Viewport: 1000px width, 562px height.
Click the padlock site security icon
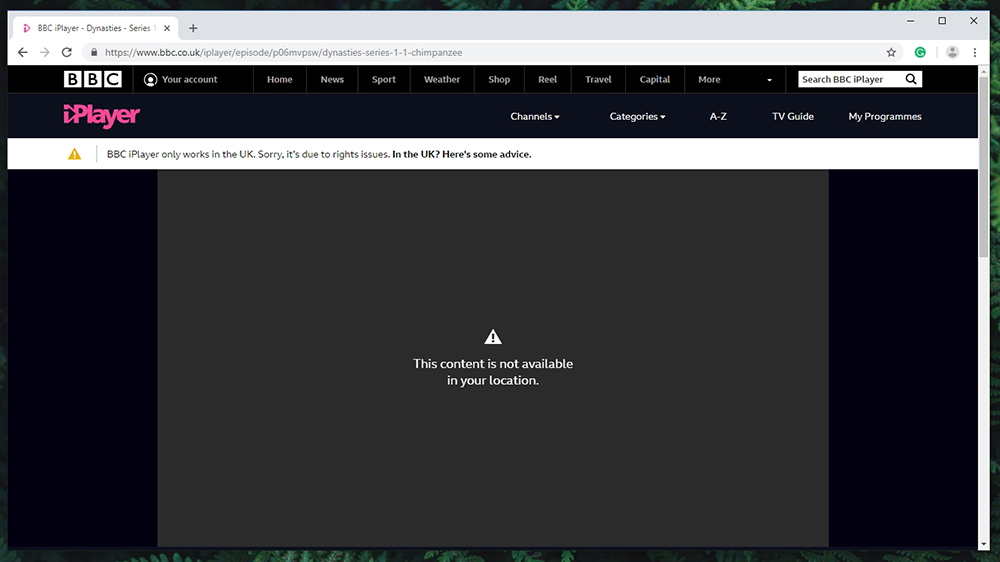94,52
